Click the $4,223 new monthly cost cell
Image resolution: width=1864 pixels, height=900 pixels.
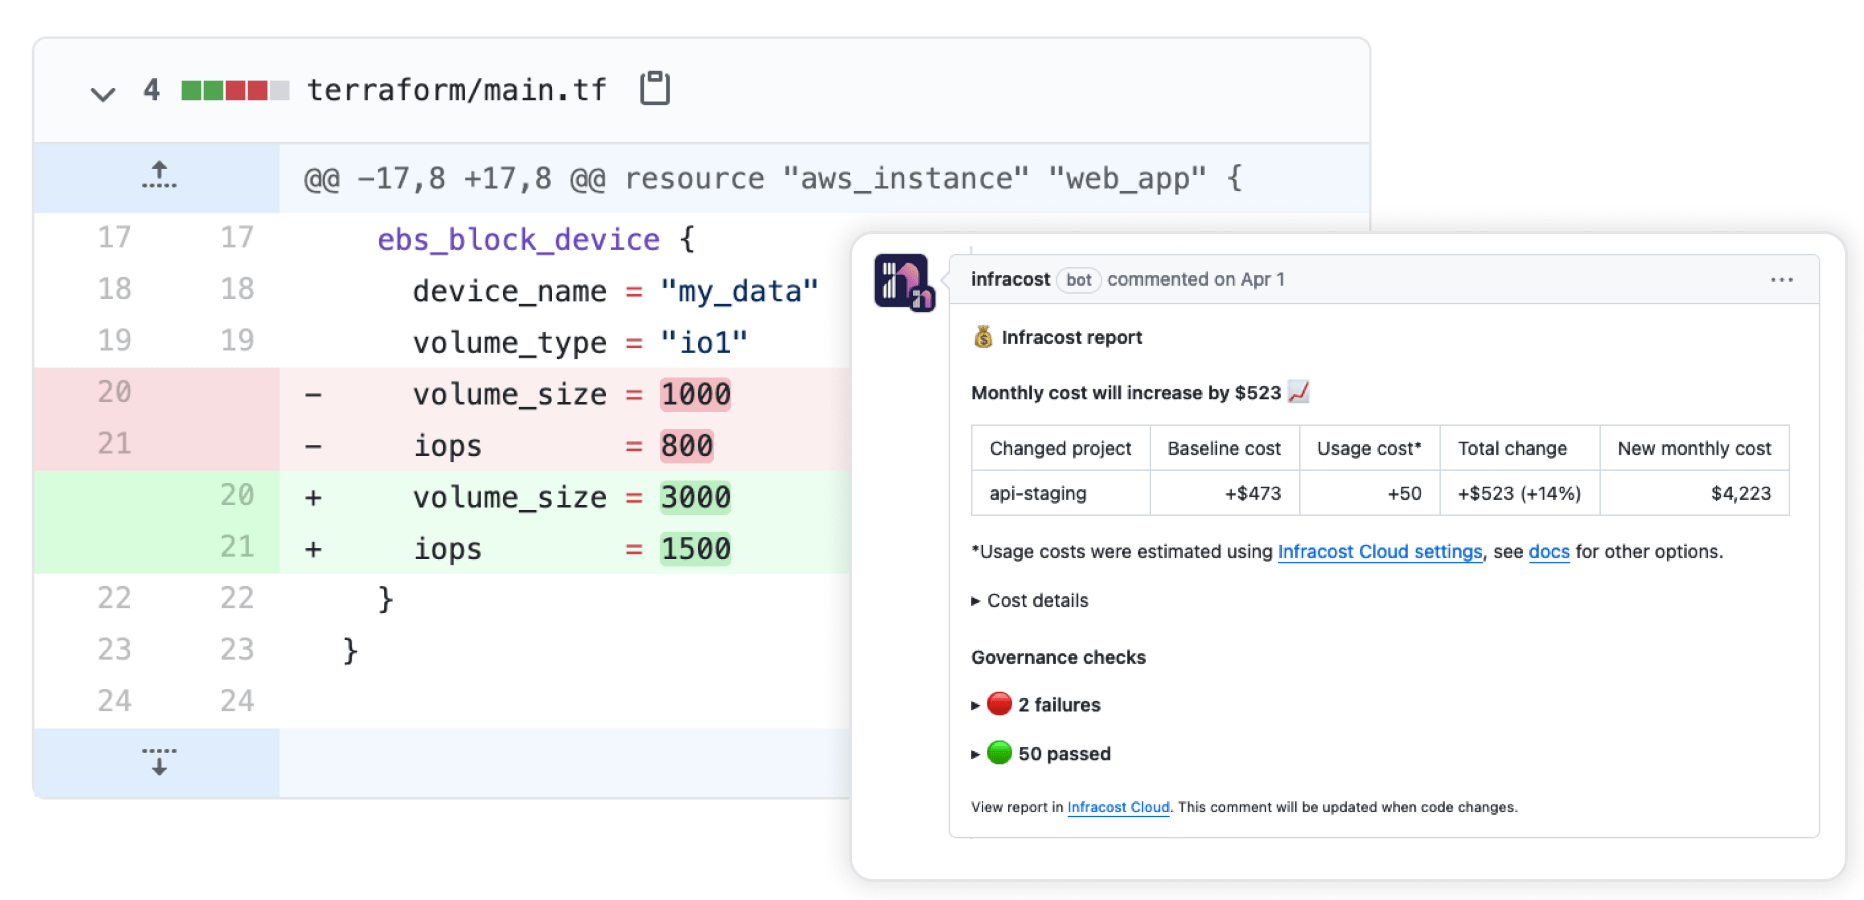pos(1694,493)
